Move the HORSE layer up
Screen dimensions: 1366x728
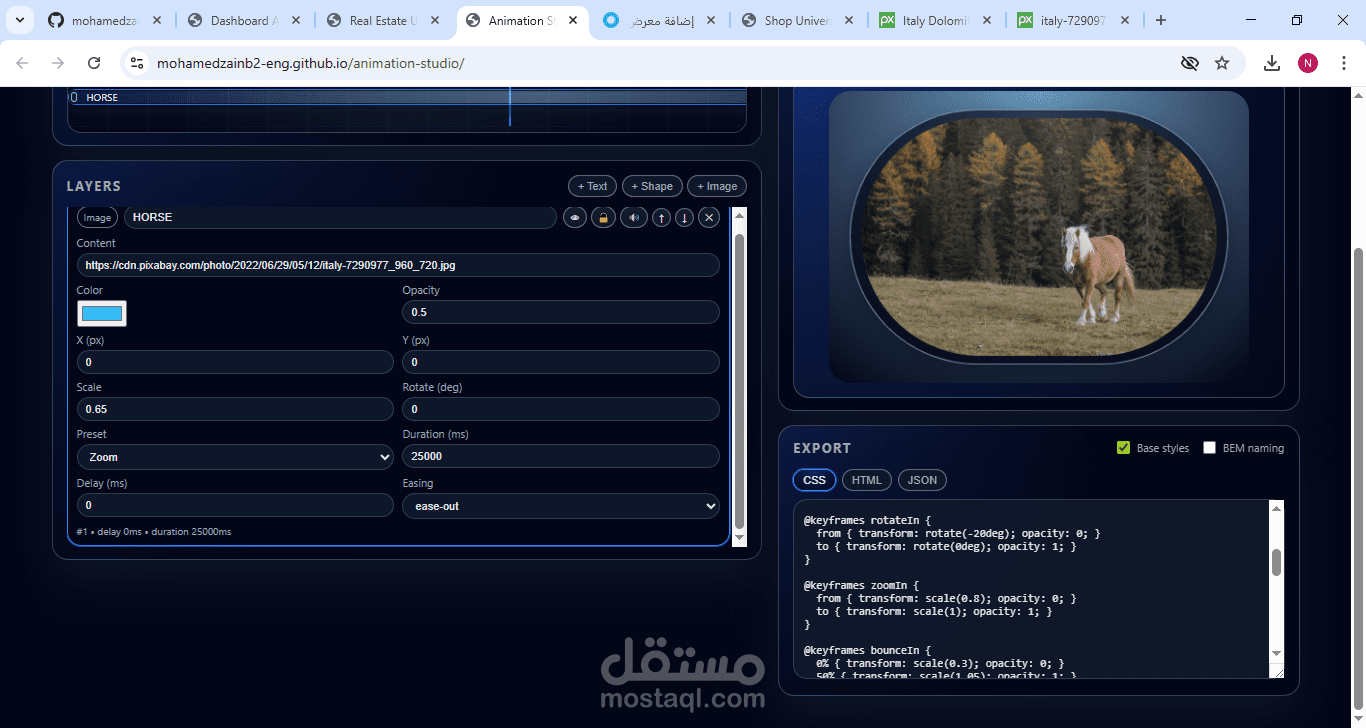tap(660, 217)
